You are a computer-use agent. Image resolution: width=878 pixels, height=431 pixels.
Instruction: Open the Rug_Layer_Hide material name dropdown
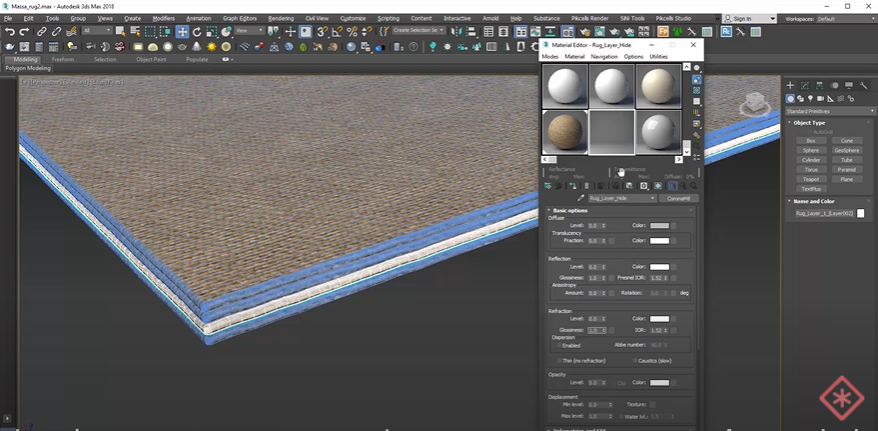620,198
